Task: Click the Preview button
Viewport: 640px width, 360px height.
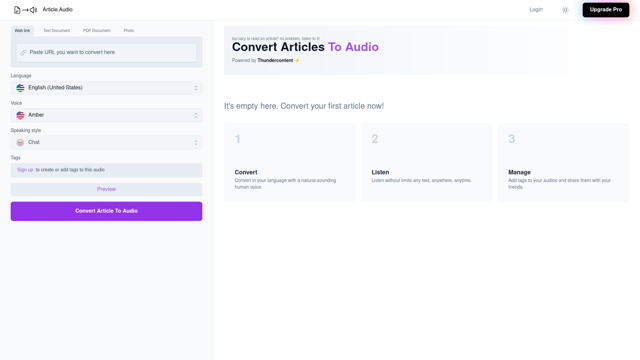Action: (x=106, y=189)
